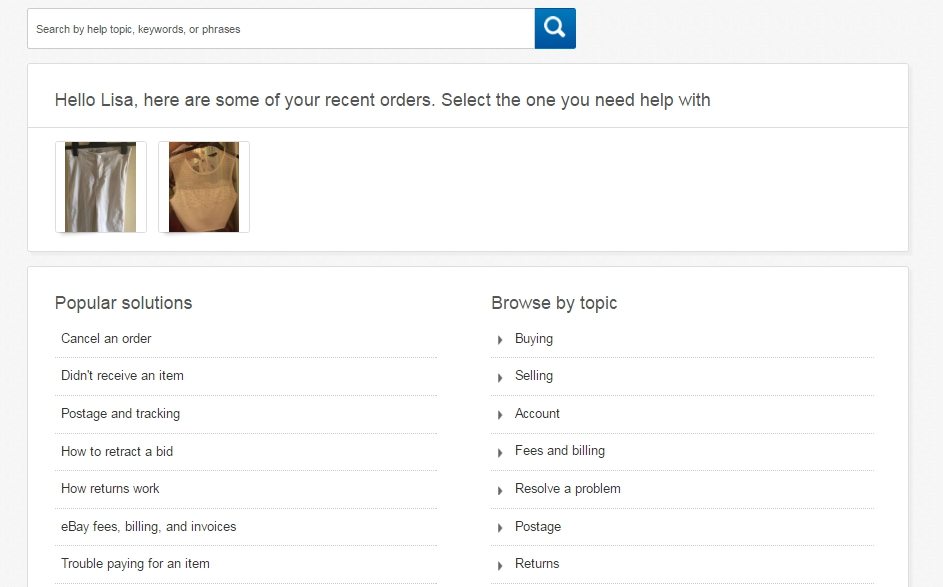Open Didn't receive an item help

(x=122, y=376)
